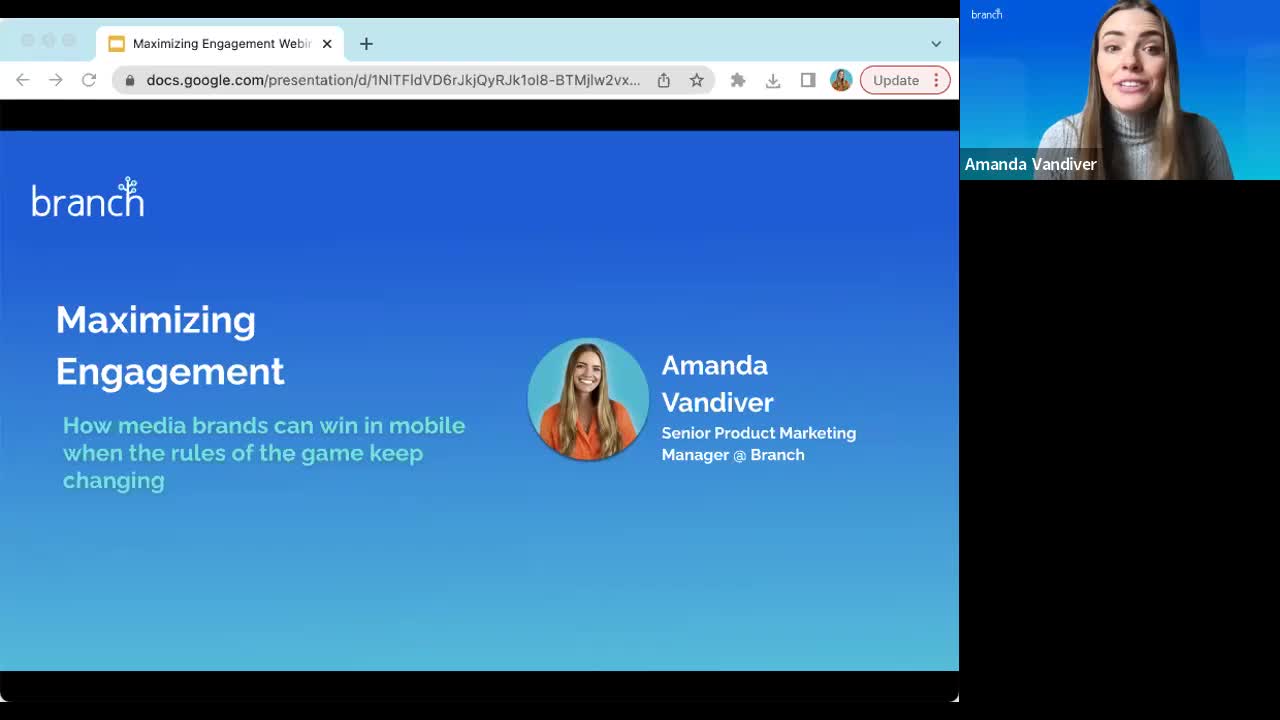Click the forward navigation arrow
1280x720 pixels.
click(x=56, y=80)
